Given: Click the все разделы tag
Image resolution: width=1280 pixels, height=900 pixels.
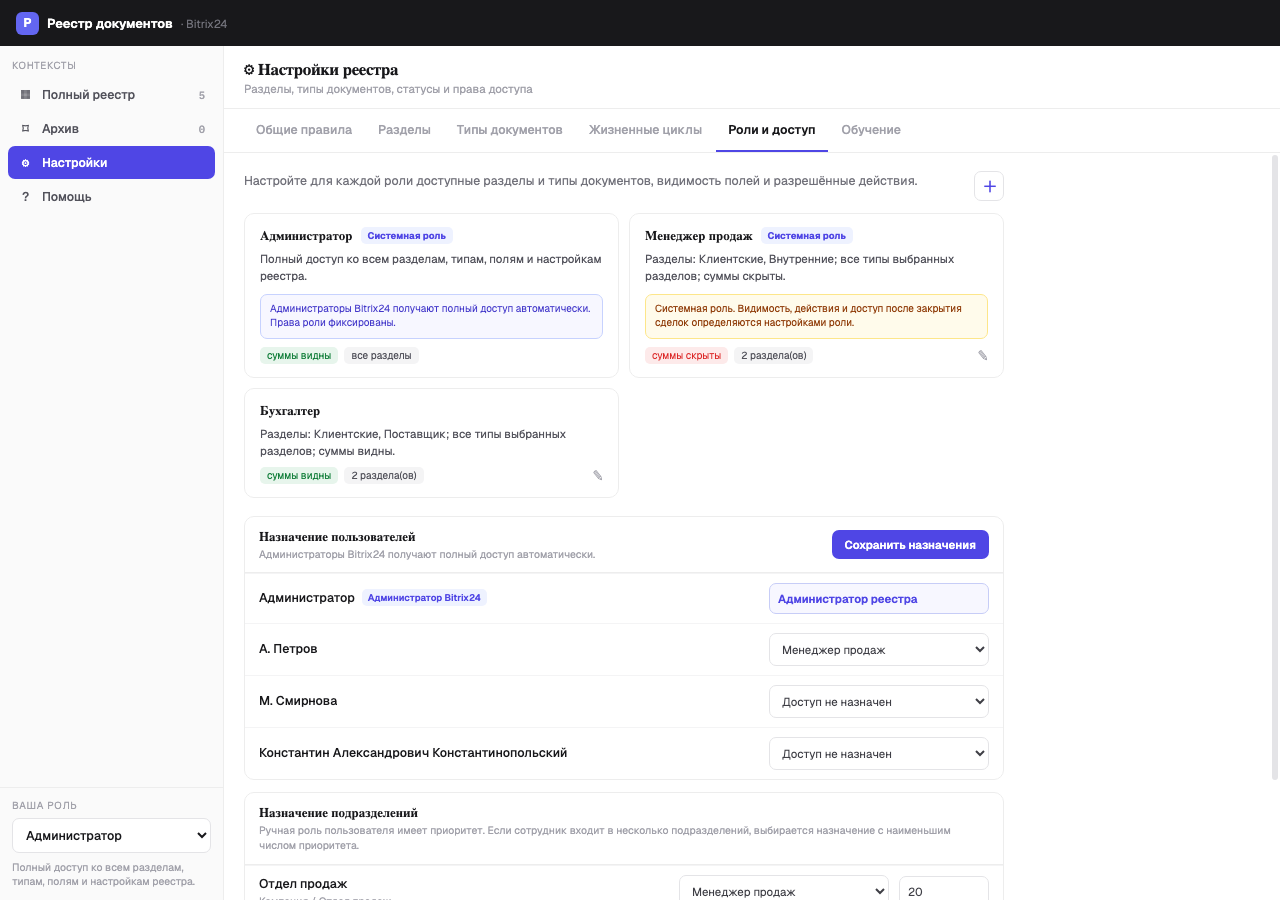Looking at the screenshot, I should 381,355.
